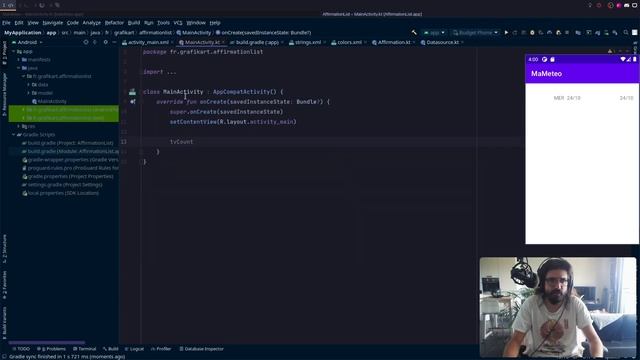Click the MaMeteo title in emulator app bar
640x360 pixels.
tap(546, 74)
